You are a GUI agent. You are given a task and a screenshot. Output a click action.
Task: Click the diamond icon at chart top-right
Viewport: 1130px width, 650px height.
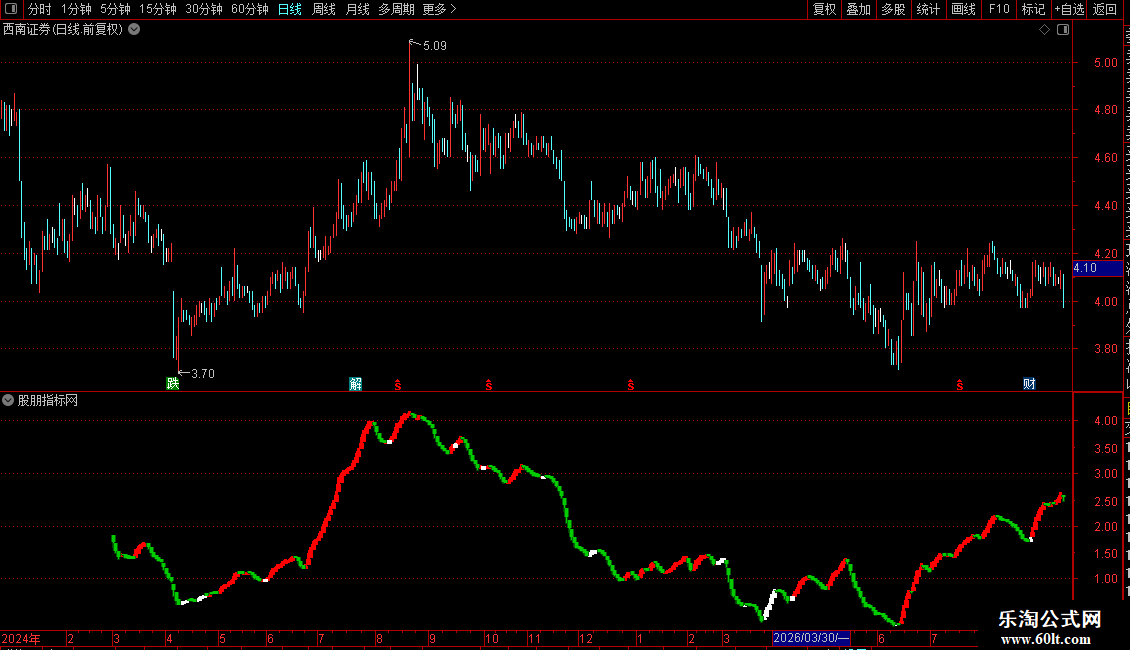tap(1044, 30)
